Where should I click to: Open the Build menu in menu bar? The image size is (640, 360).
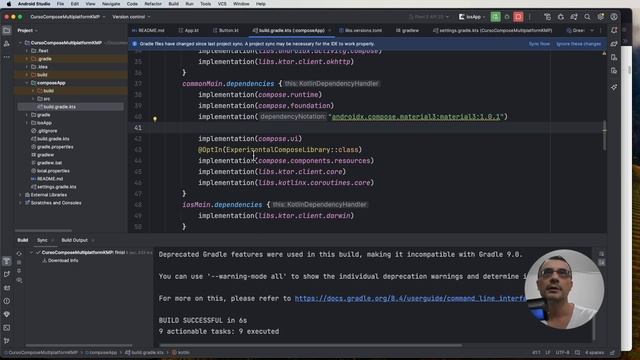(x=173, y=4)
